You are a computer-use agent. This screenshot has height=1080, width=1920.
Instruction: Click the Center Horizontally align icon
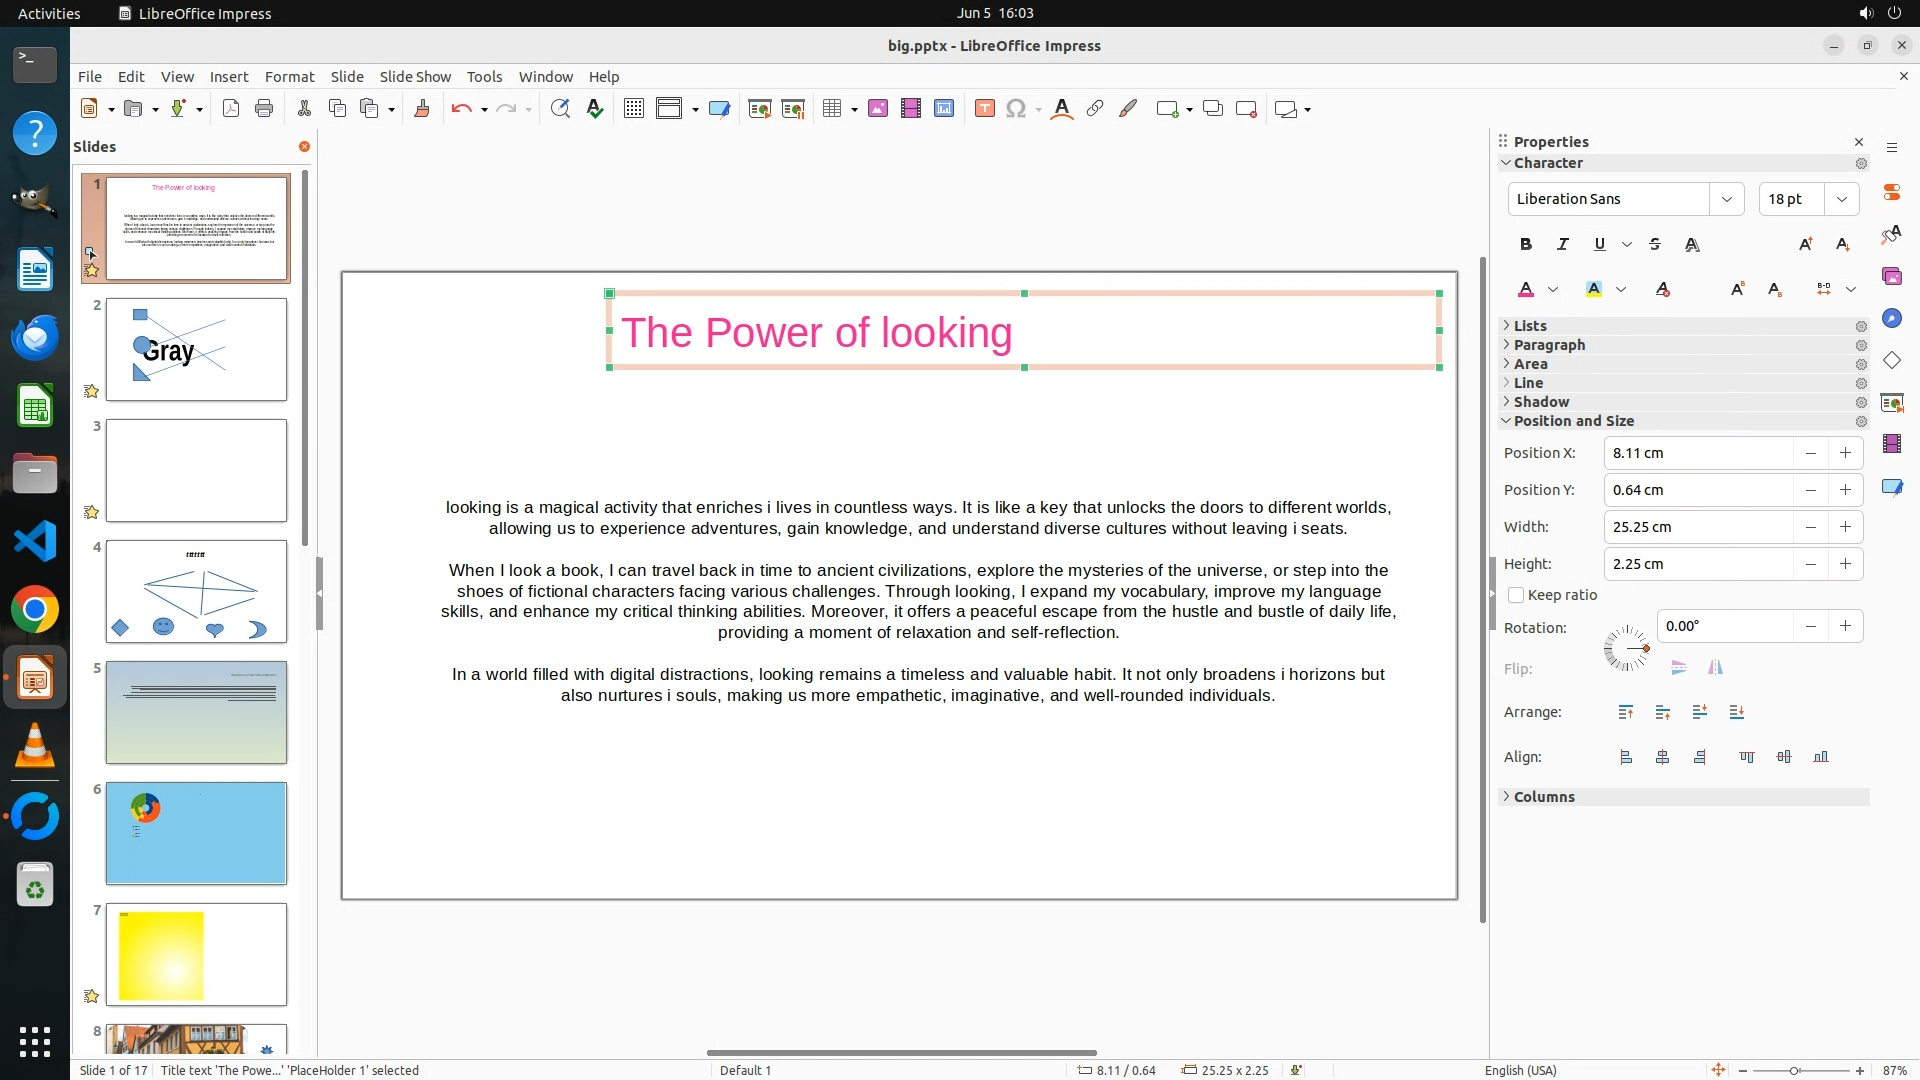[1663, 757]
